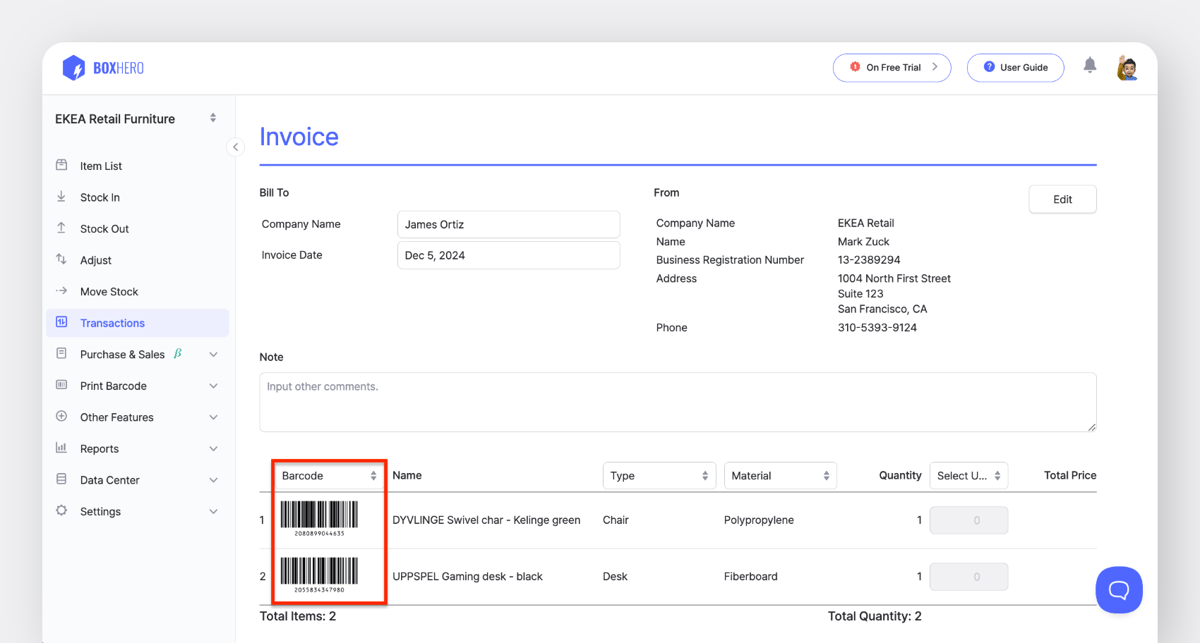Click the Adjust arrows icon
This screenshot has width=1200, height=643.
[x=62, y=259]
